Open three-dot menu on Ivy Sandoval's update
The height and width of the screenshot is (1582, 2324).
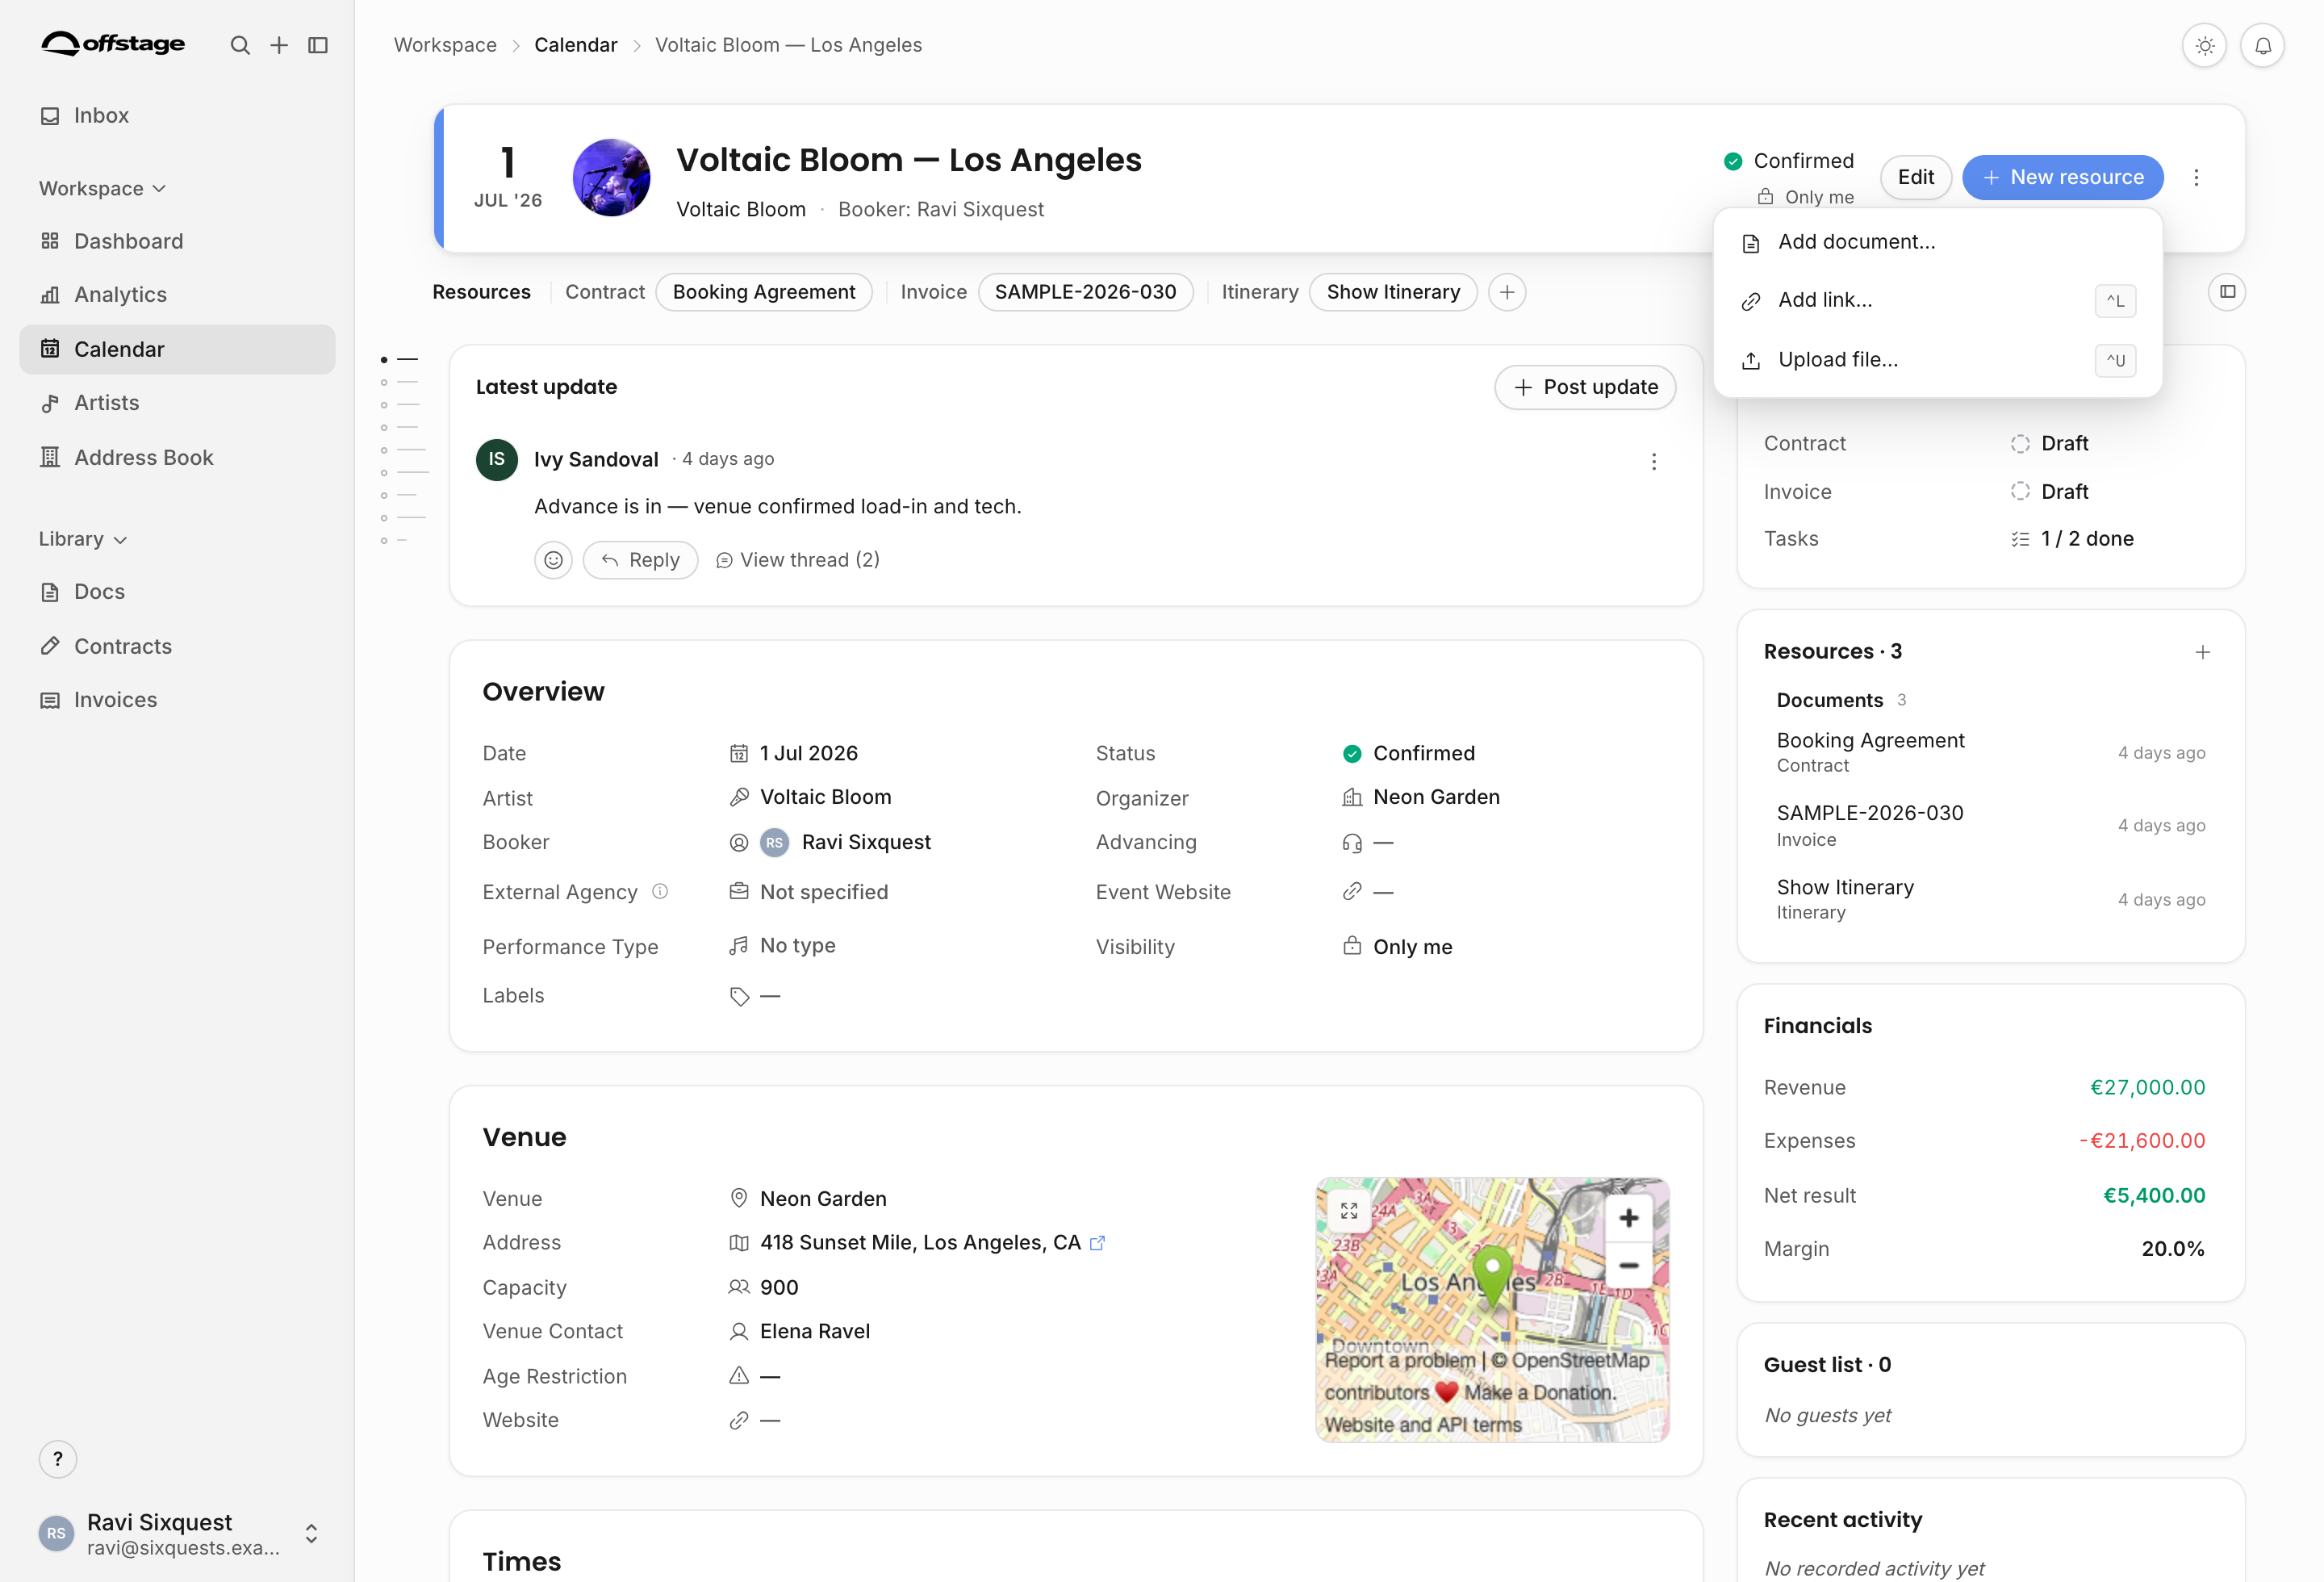(x=1653, y=461)
